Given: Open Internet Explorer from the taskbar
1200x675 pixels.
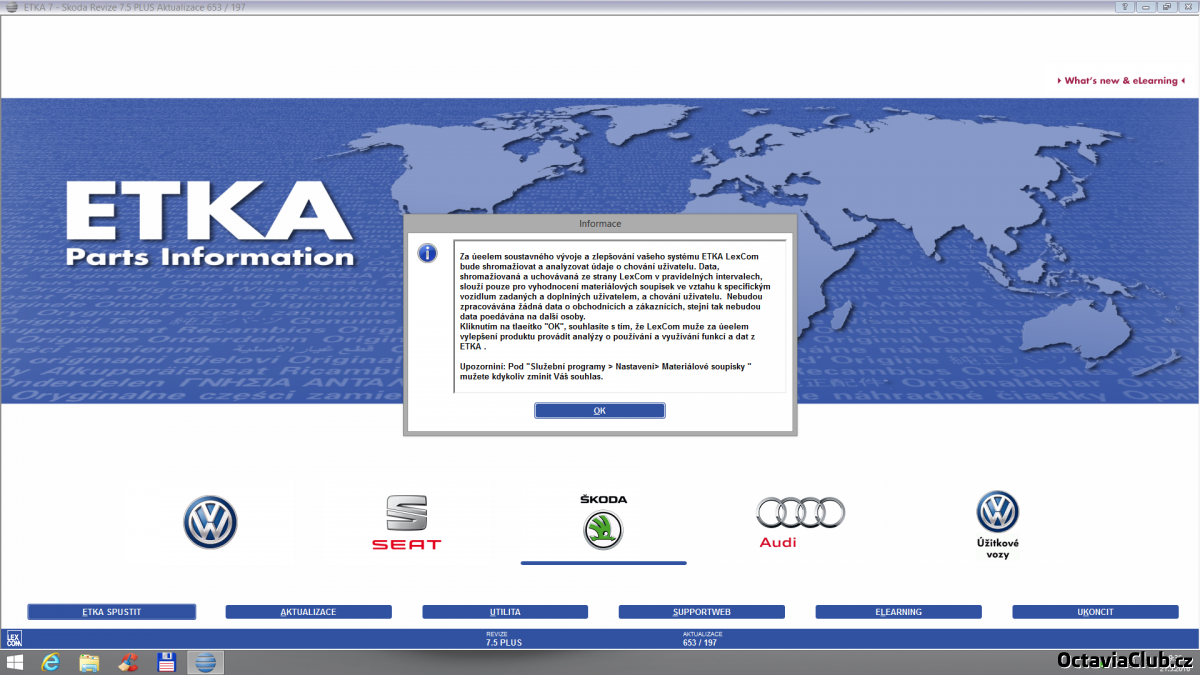Looking at the screenshot, I should [x=50, y=662].
